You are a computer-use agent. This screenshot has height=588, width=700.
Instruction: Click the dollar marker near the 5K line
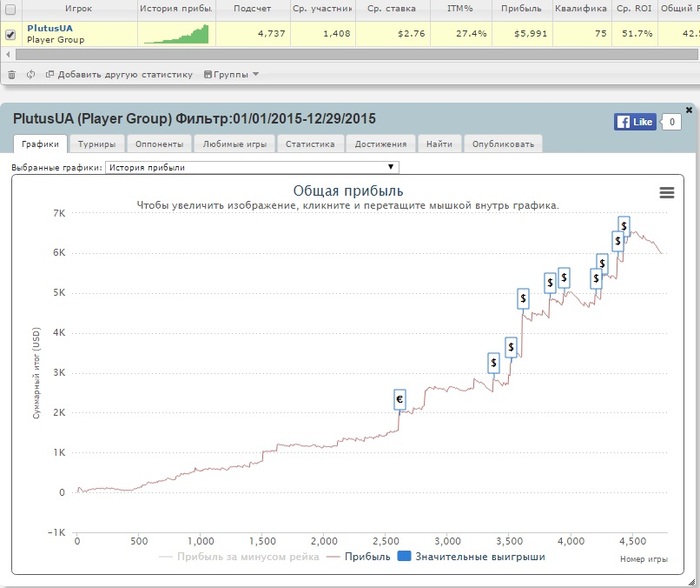523,298
